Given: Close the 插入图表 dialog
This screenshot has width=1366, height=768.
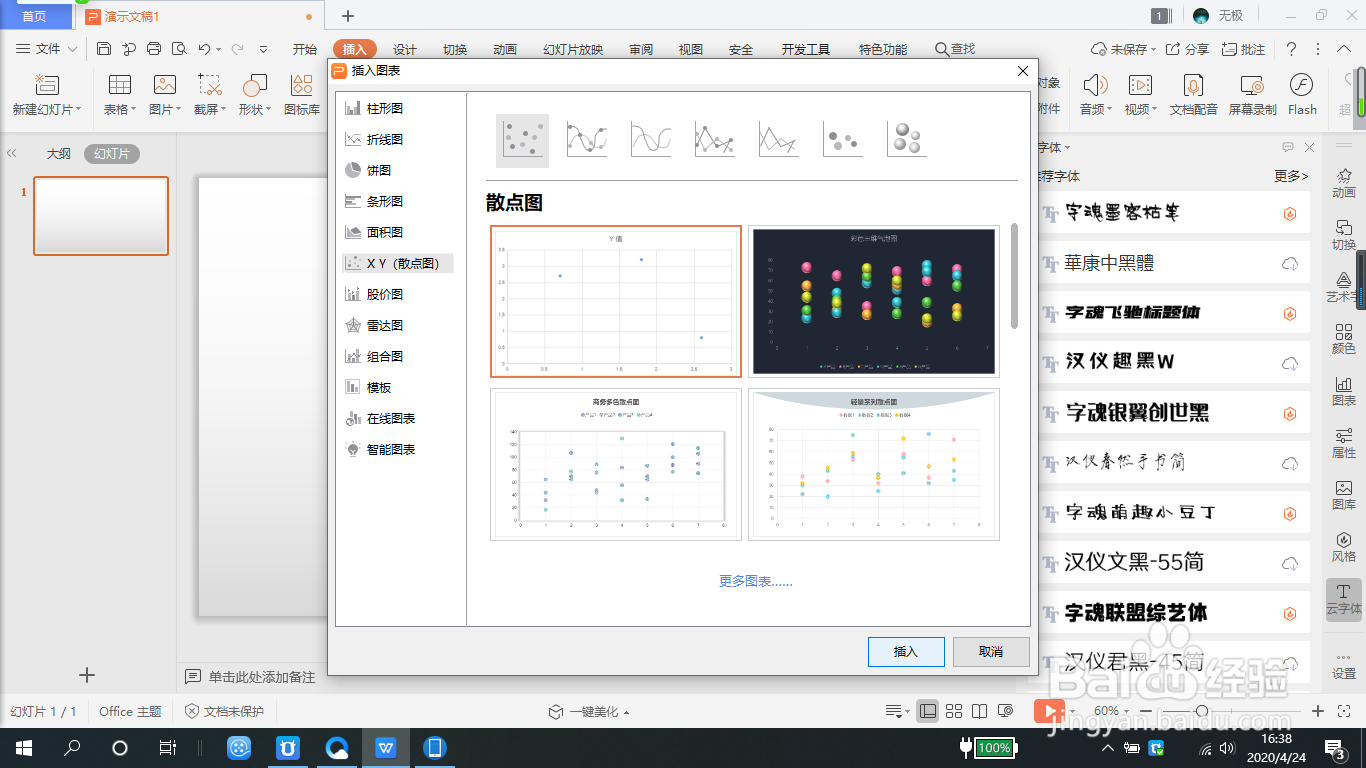Looking at the screenshot, I should point(1022,71).
